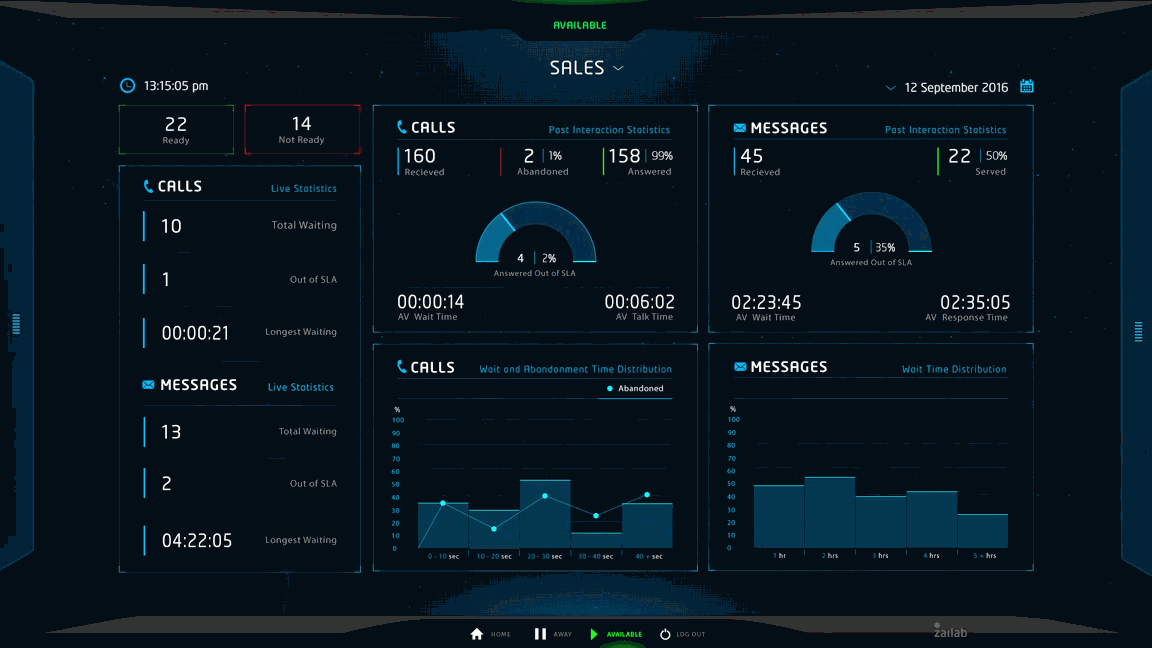Click the Home icon in the bottom bar
Viewport: 1152px width, 648px height.
coord(477,632)
